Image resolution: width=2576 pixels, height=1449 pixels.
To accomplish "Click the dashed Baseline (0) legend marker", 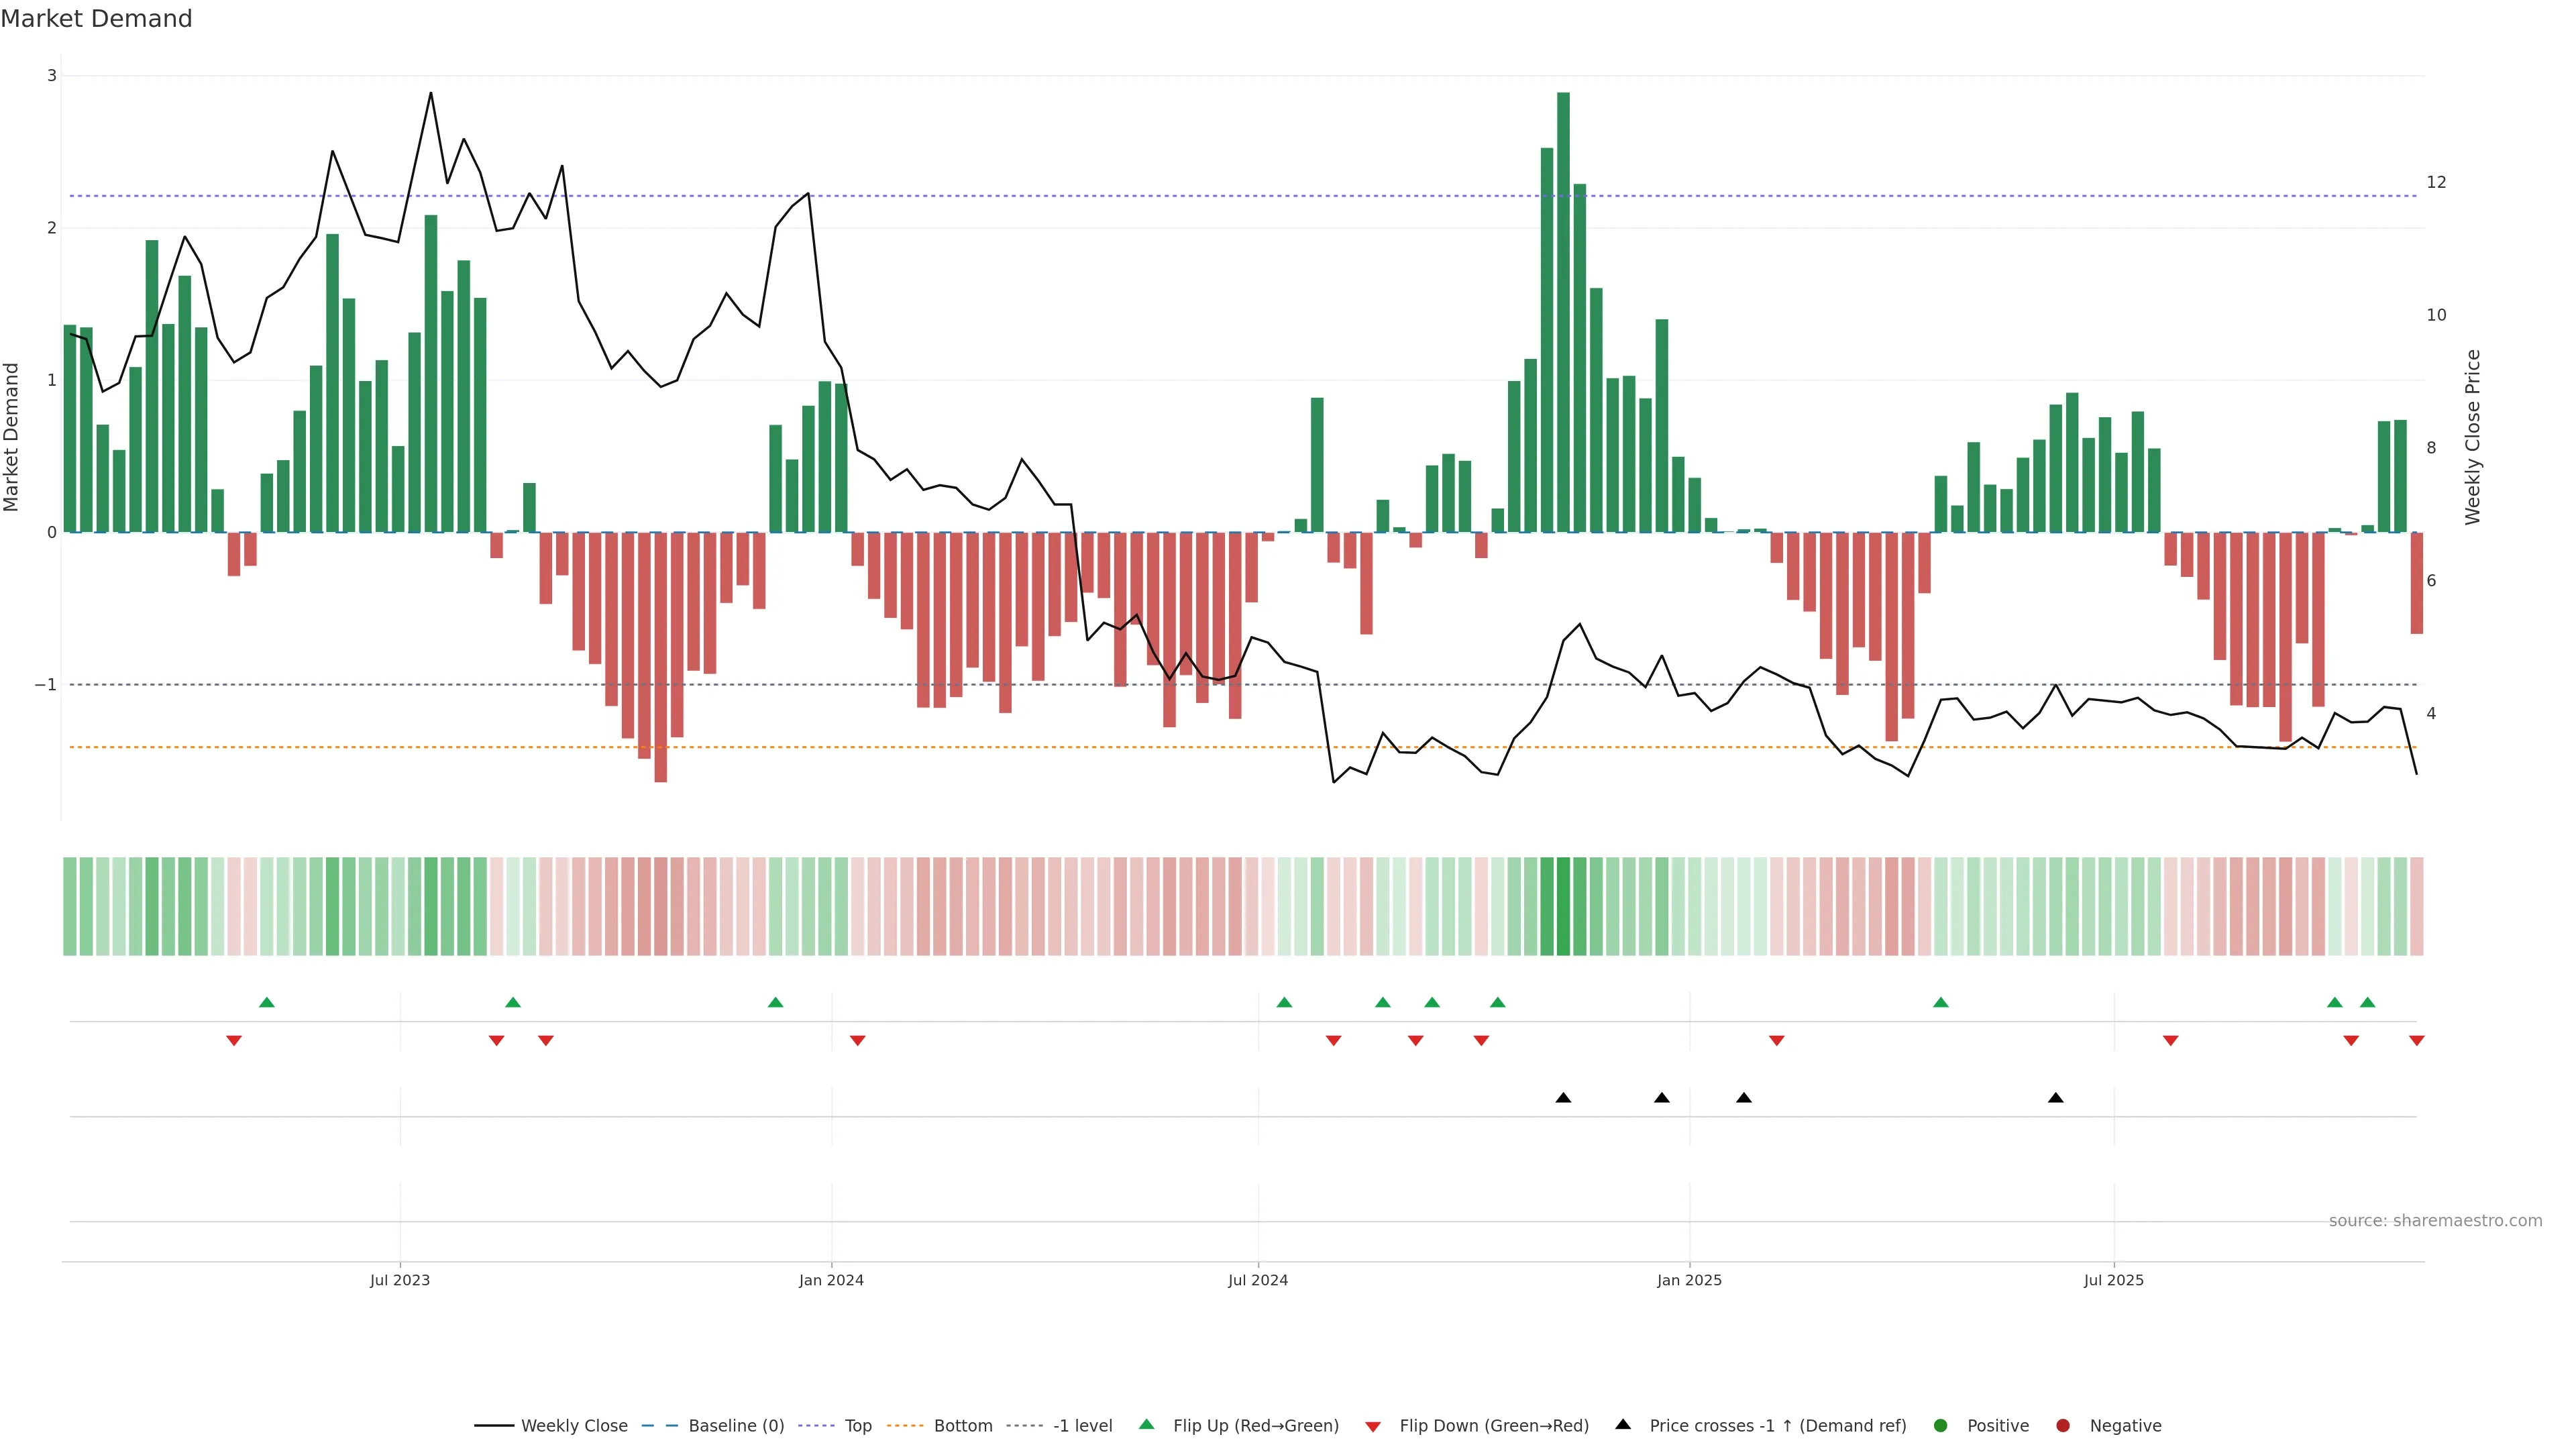I will coord(660,1425).
